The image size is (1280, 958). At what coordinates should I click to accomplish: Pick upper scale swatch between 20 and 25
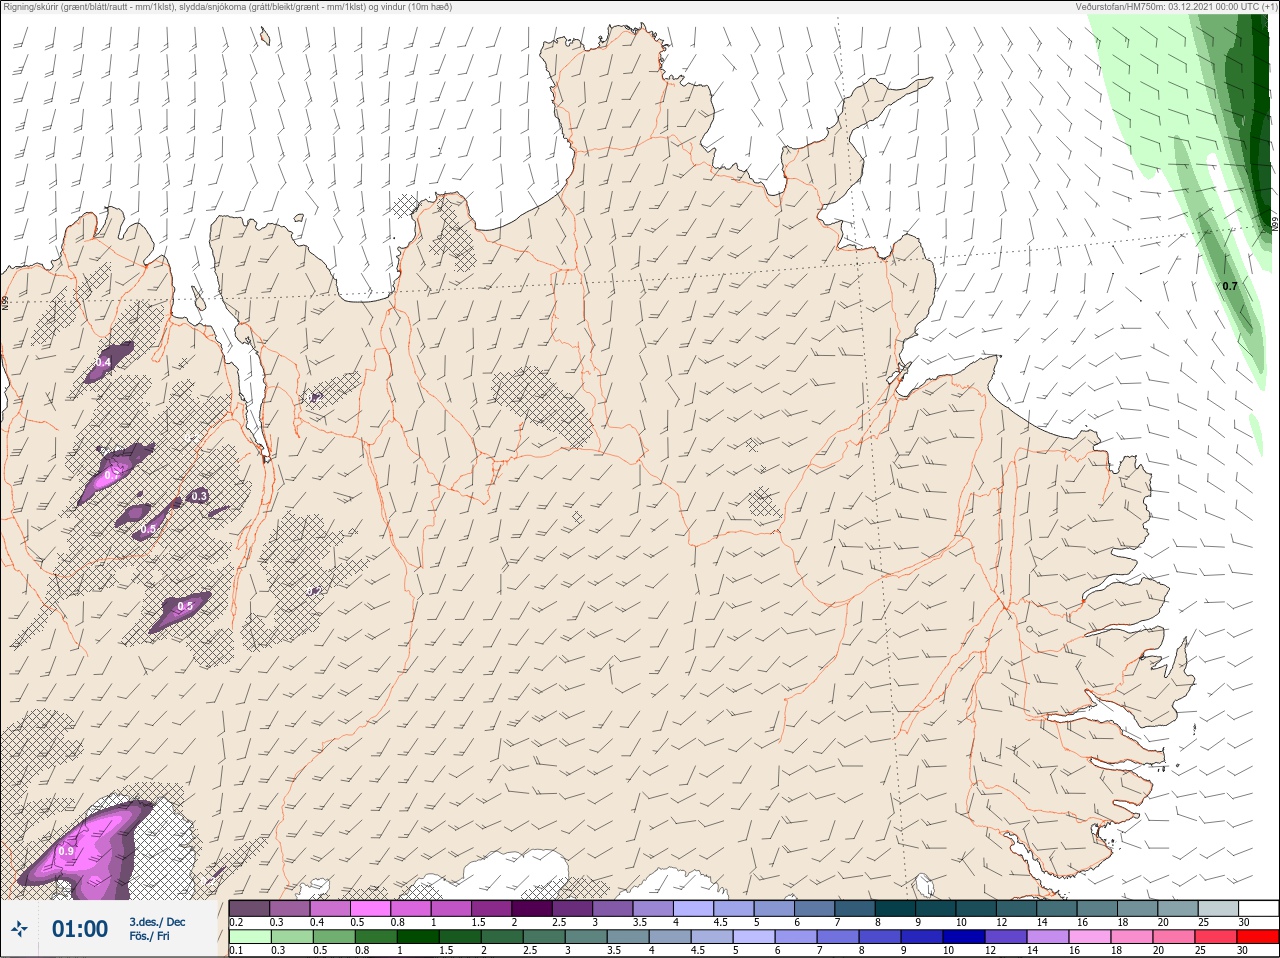coord(1178,908)
